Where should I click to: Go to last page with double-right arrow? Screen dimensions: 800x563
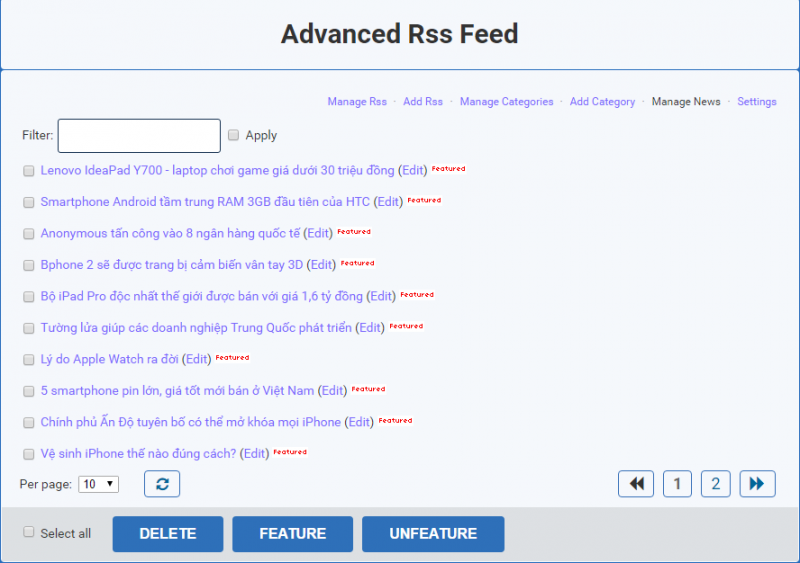(x=757, y=483)
